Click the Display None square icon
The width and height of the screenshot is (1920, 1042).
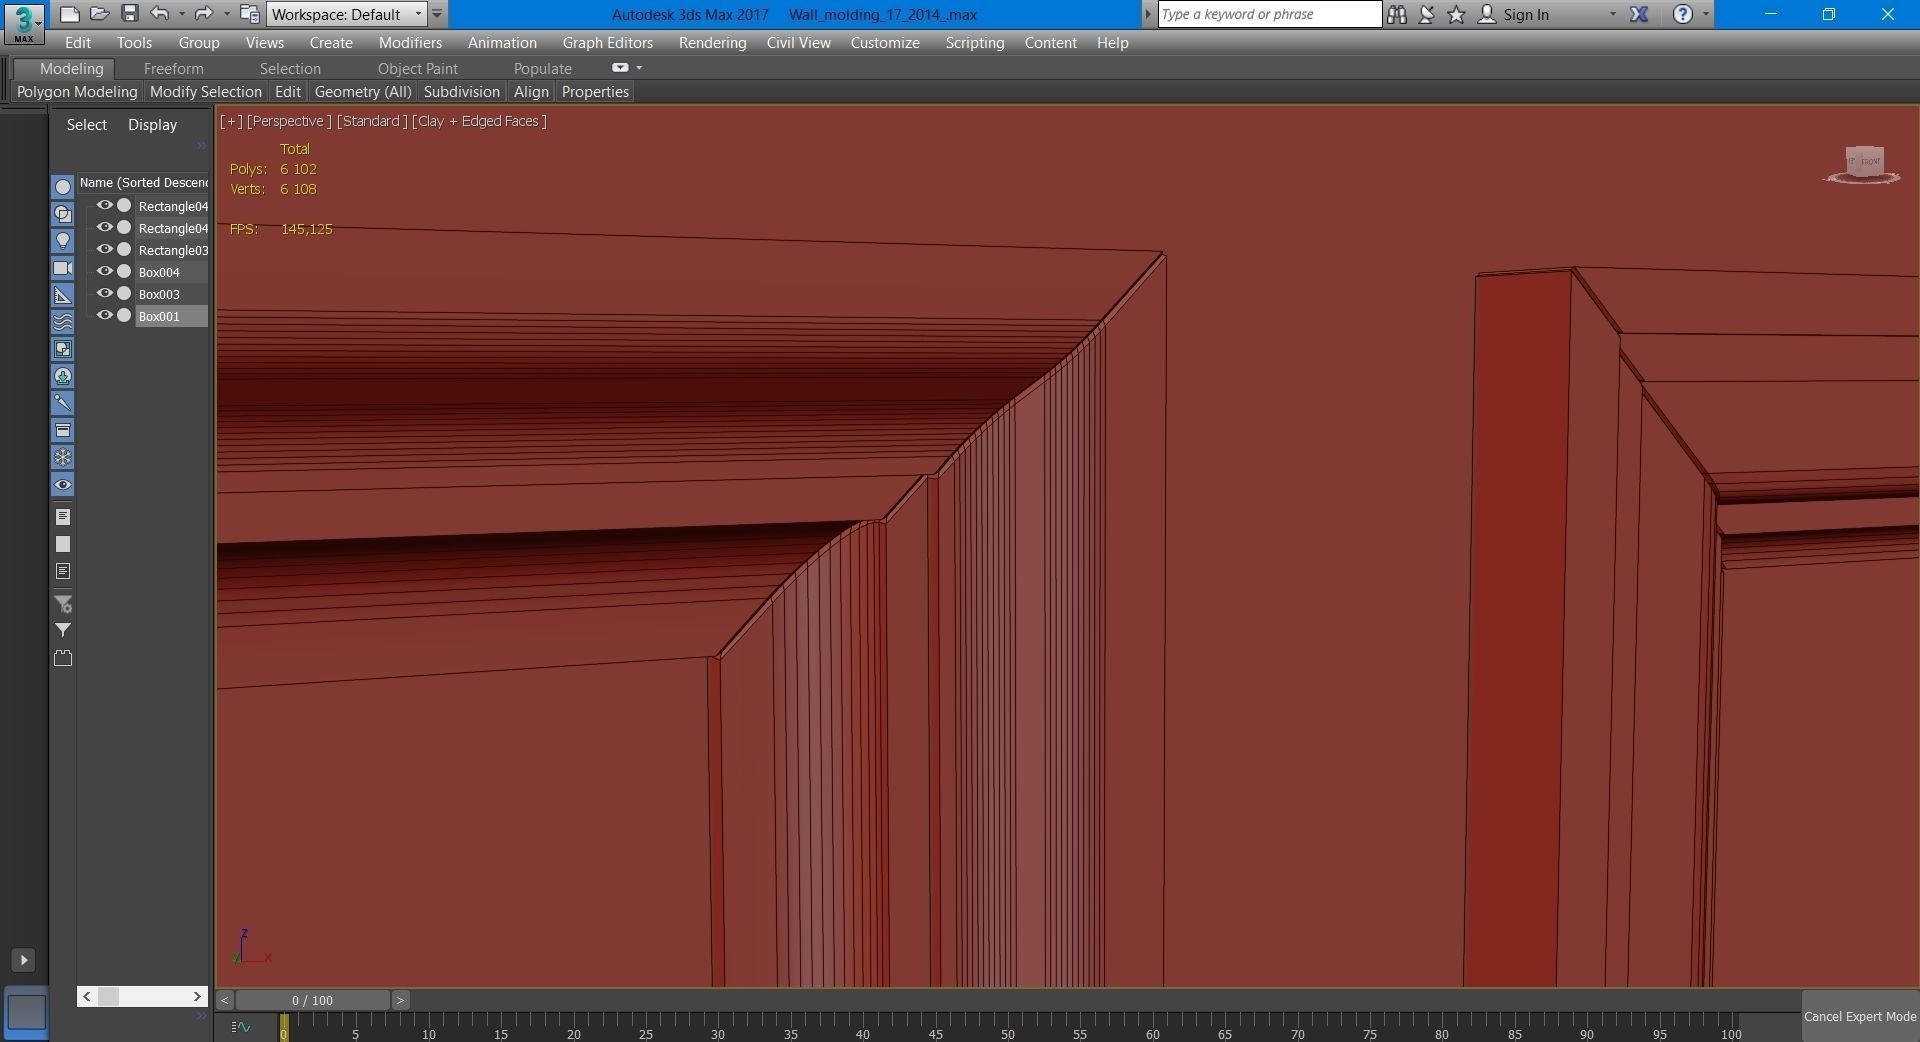coord(63,544)
